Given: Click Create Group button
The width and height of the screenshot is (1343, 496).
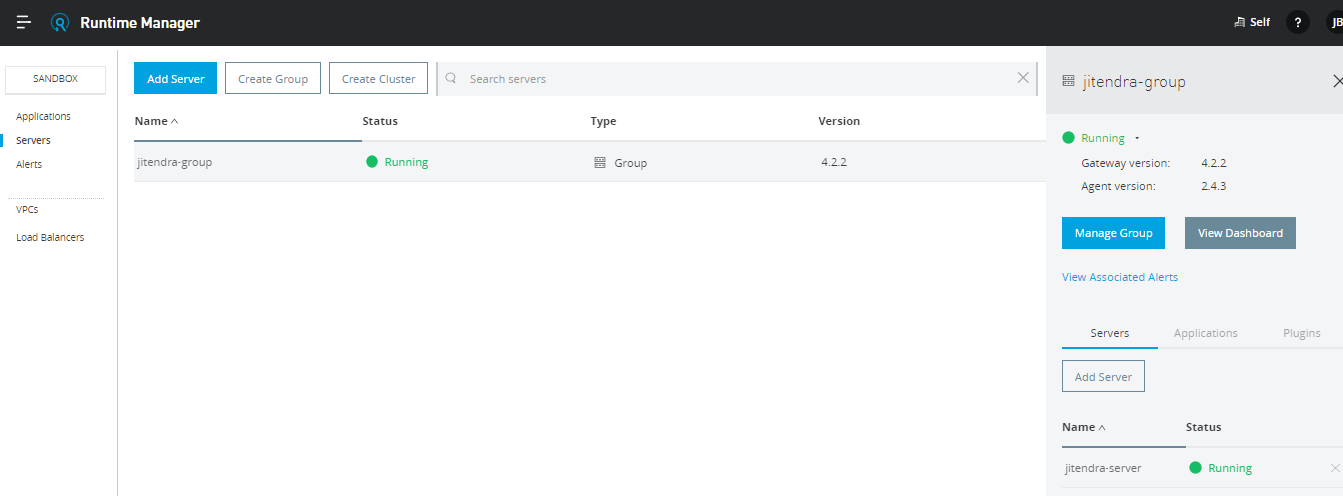Looking at the screenshot, I should click(273, 78).
